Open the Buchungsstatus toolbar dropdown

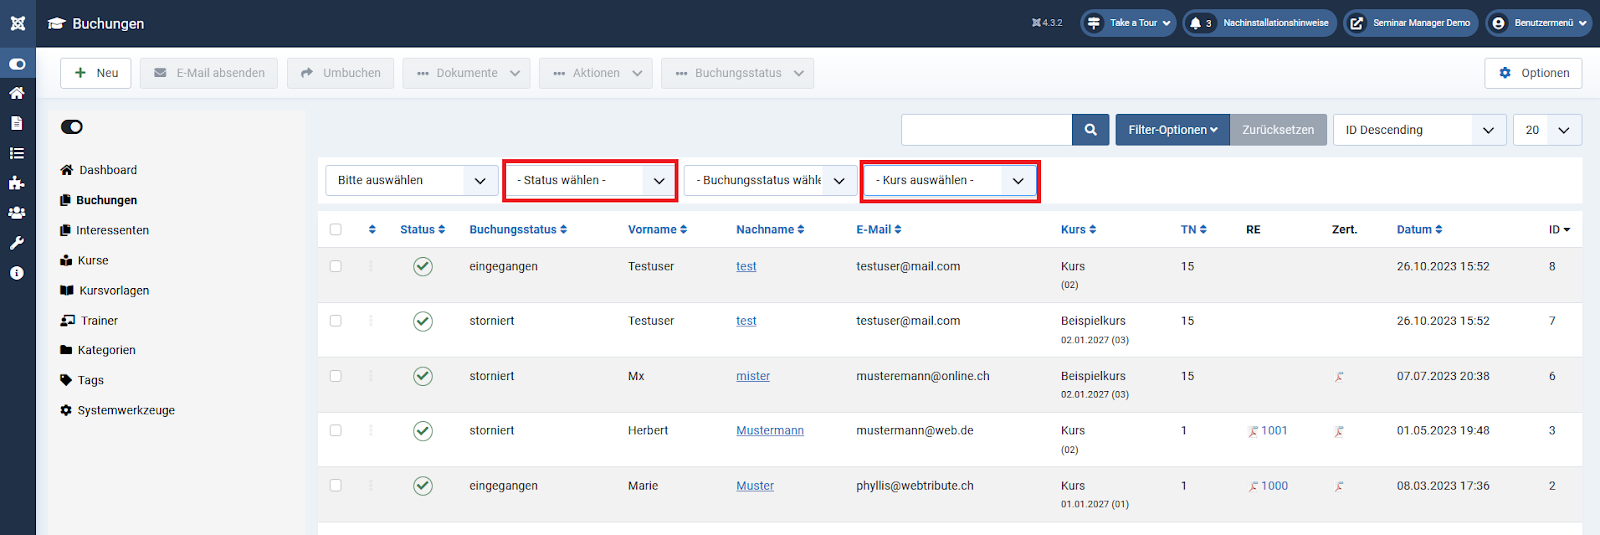[738, 73]
